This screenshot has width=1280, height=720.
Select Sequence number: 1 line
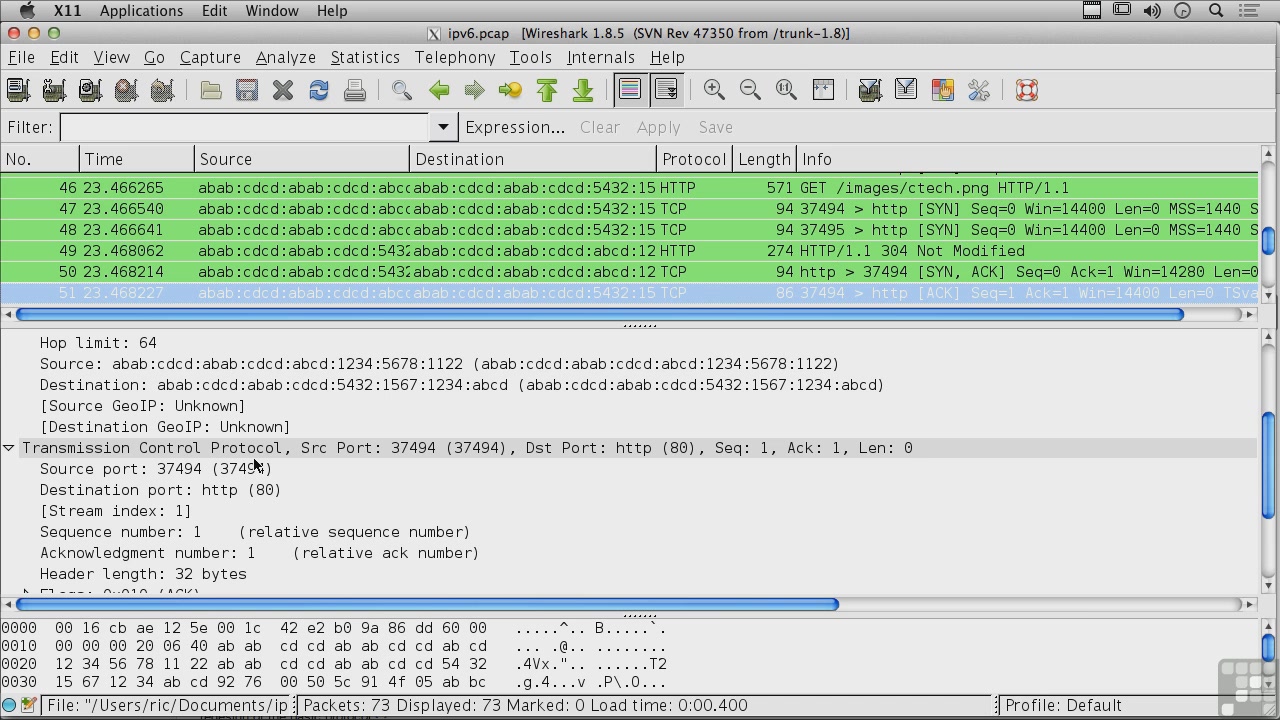tap(255, 532)
